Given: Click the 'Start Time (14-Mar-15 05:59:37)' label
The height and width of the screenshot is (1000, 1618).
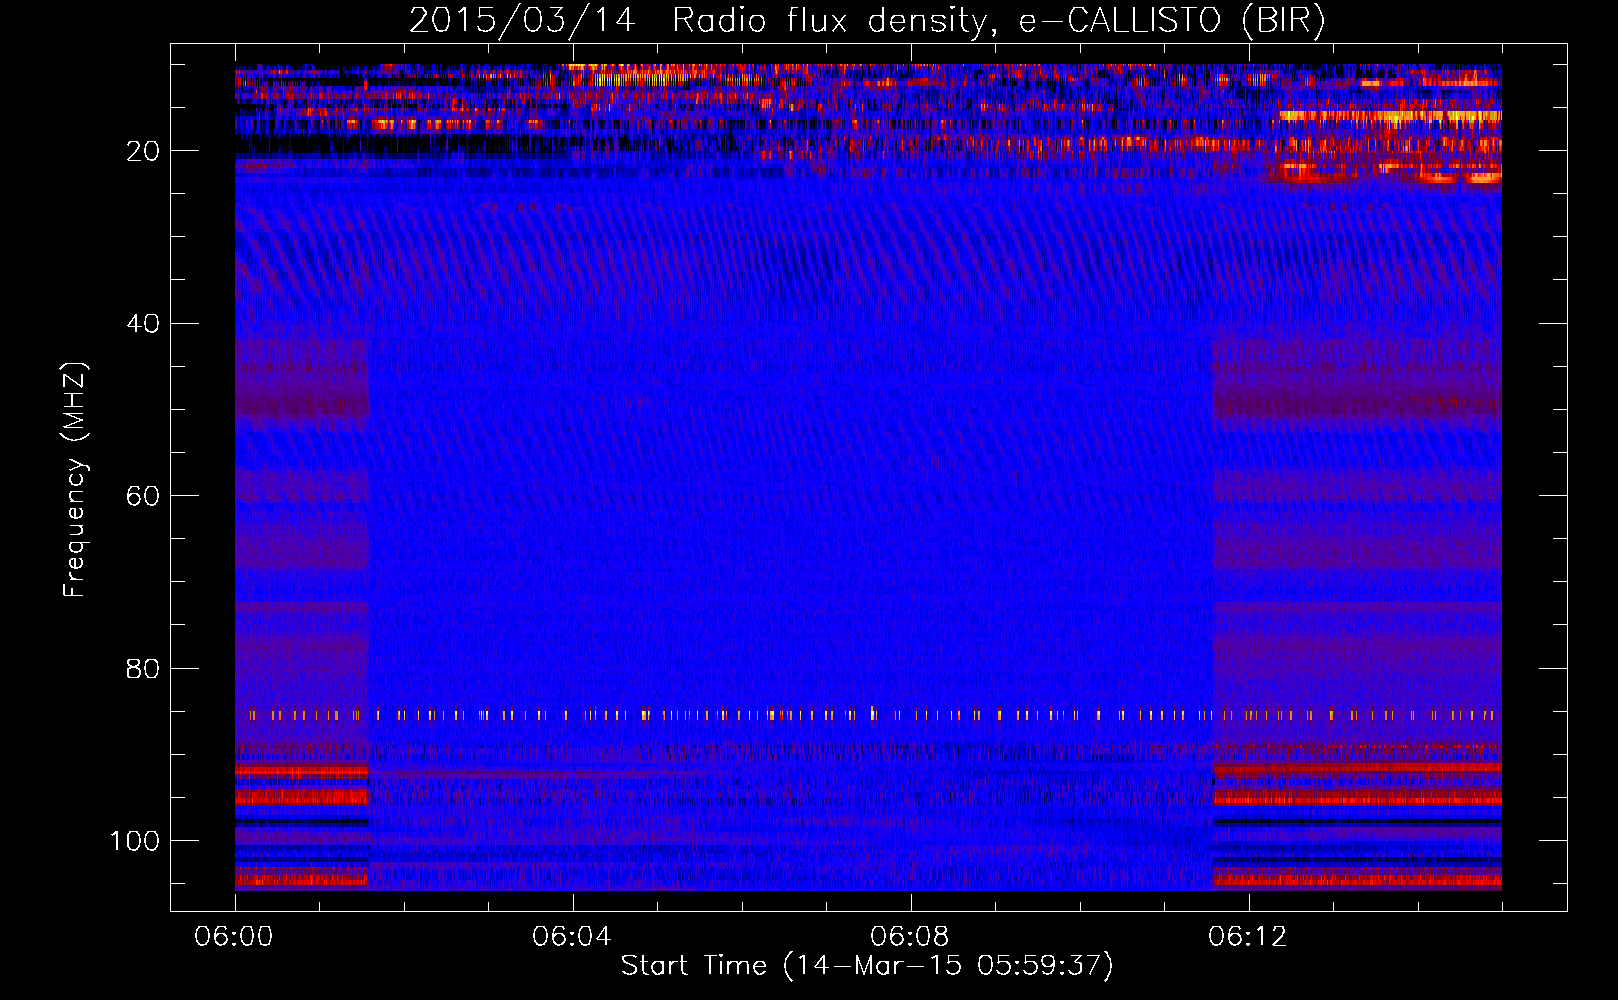Looking at the screenshot, I should click(x=867, y=966).
